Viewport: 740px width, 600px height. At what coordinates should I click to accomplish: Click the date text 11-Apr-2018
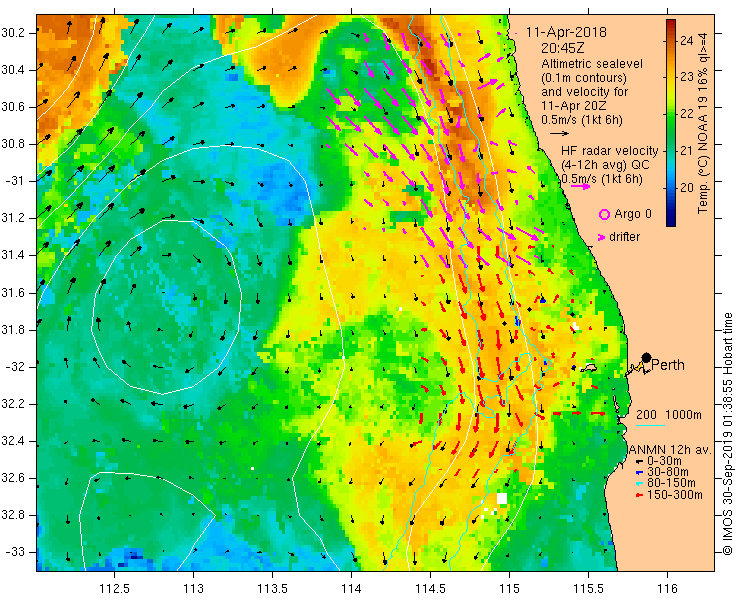566,32
